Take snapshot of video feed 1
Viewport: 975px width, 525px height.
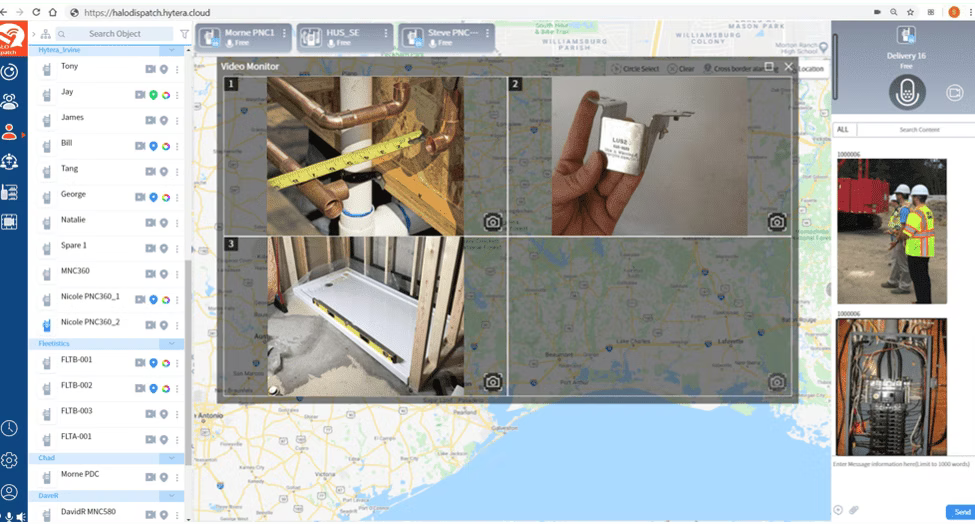pyautogui.click(x=492, y=221)
